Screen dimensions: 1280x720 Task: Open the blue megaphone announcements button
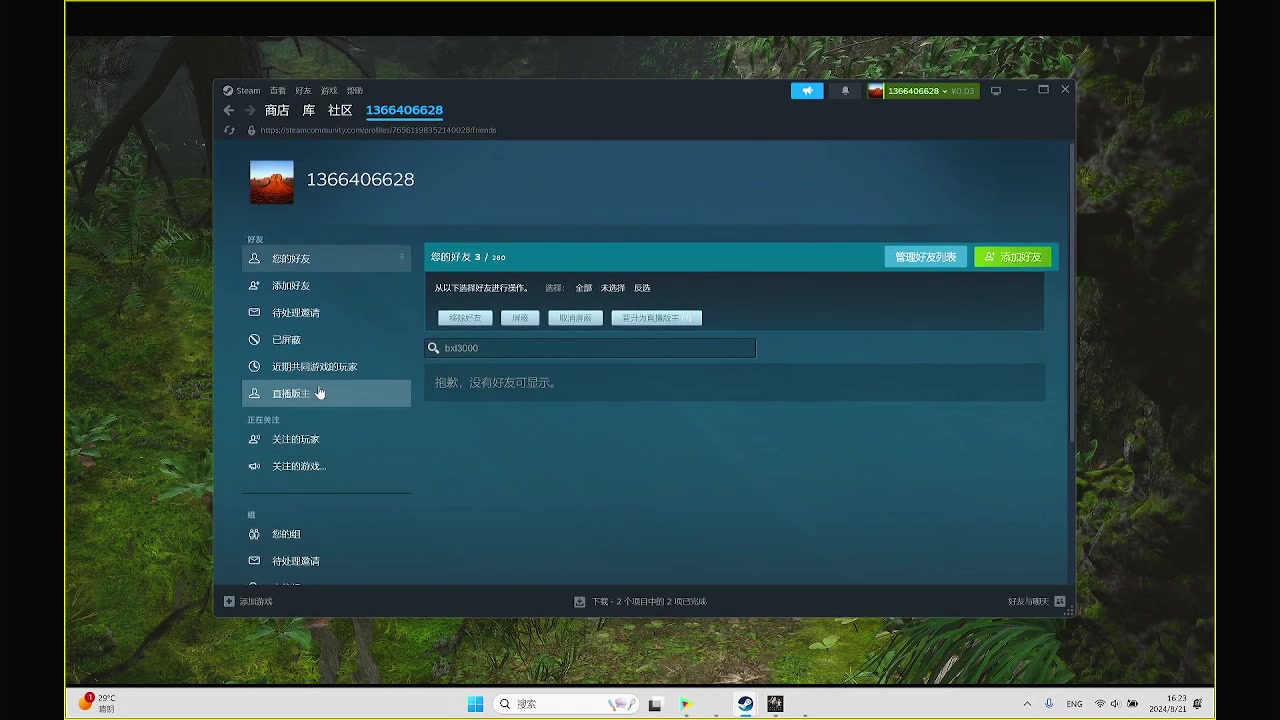click(807, 91)
